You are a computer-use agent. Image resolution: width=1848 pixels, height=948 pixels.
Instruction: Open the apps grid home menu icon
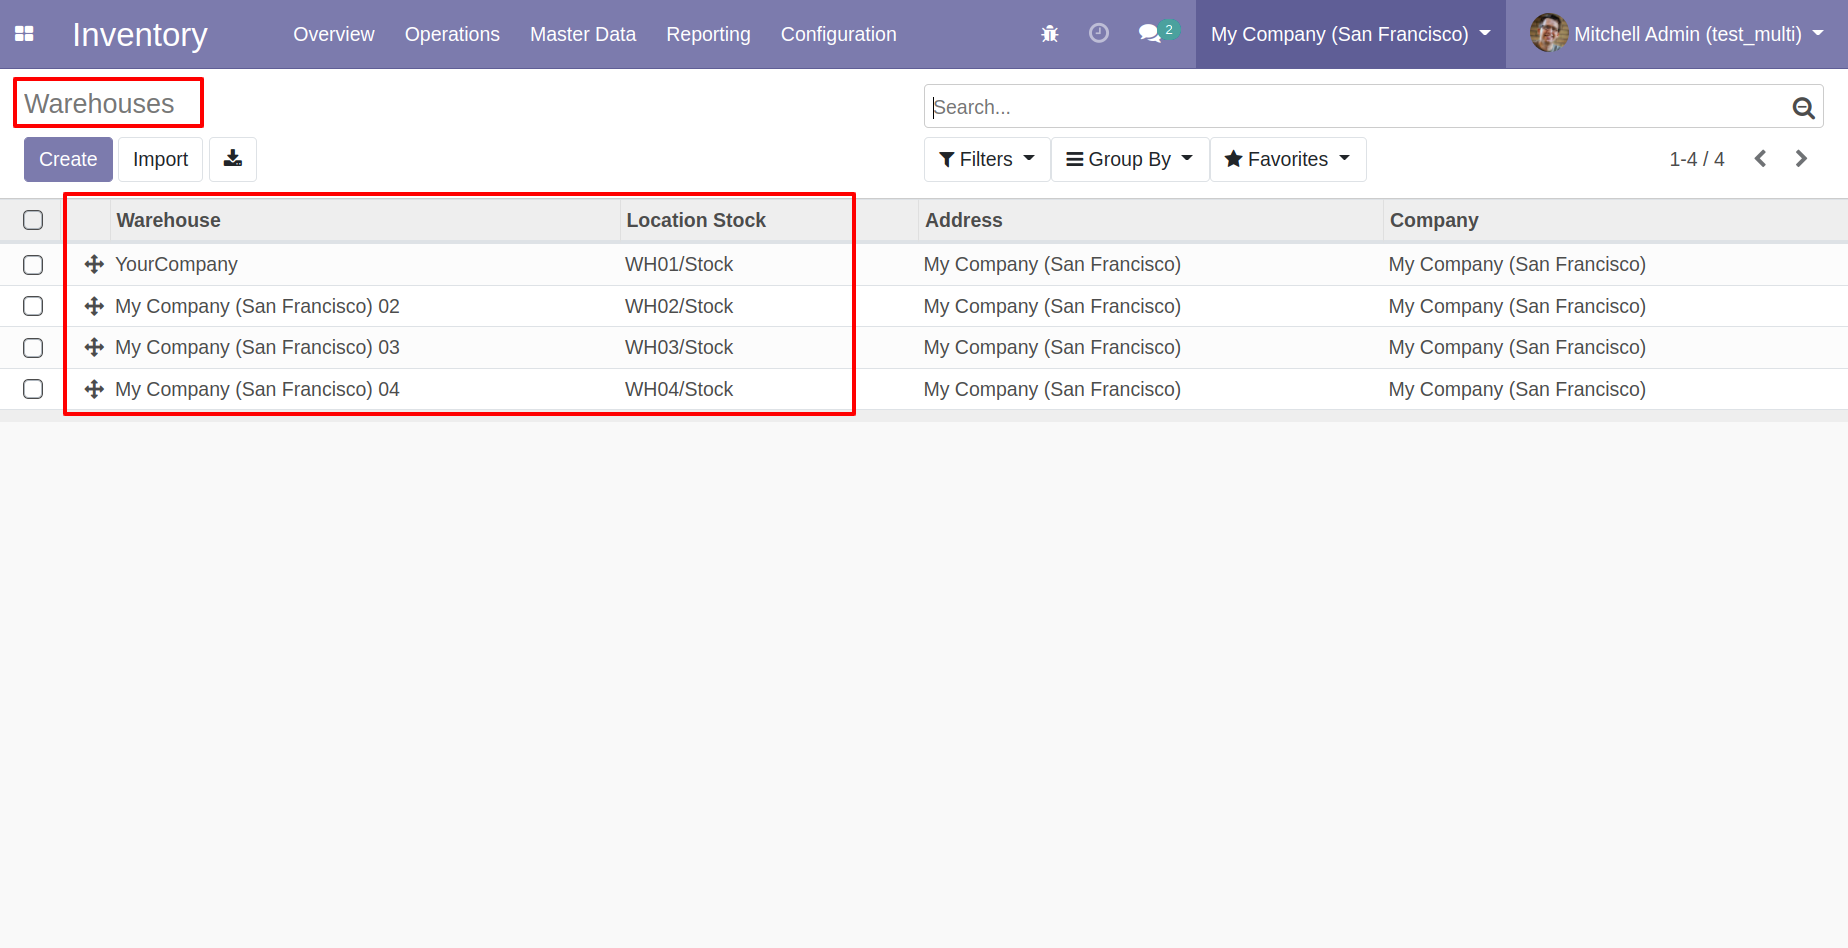click(24, 34)
